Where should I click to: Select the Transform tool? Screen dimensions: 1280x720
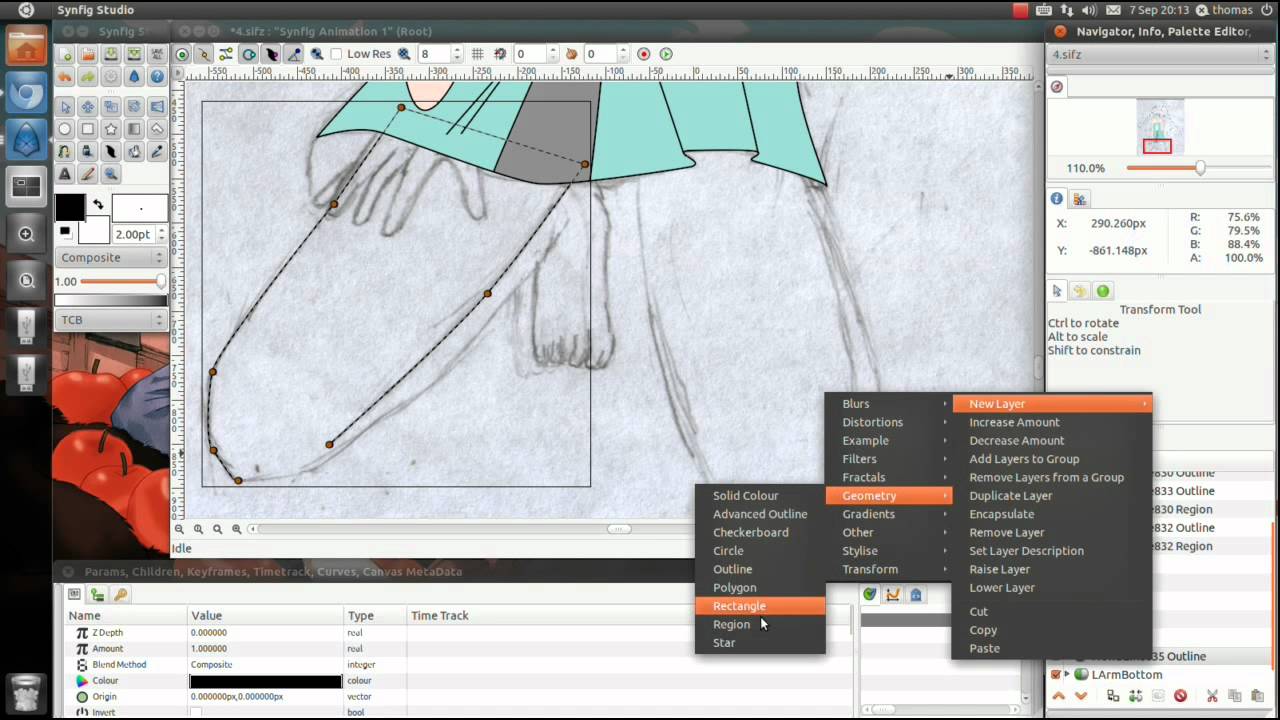tap(62, 106)
